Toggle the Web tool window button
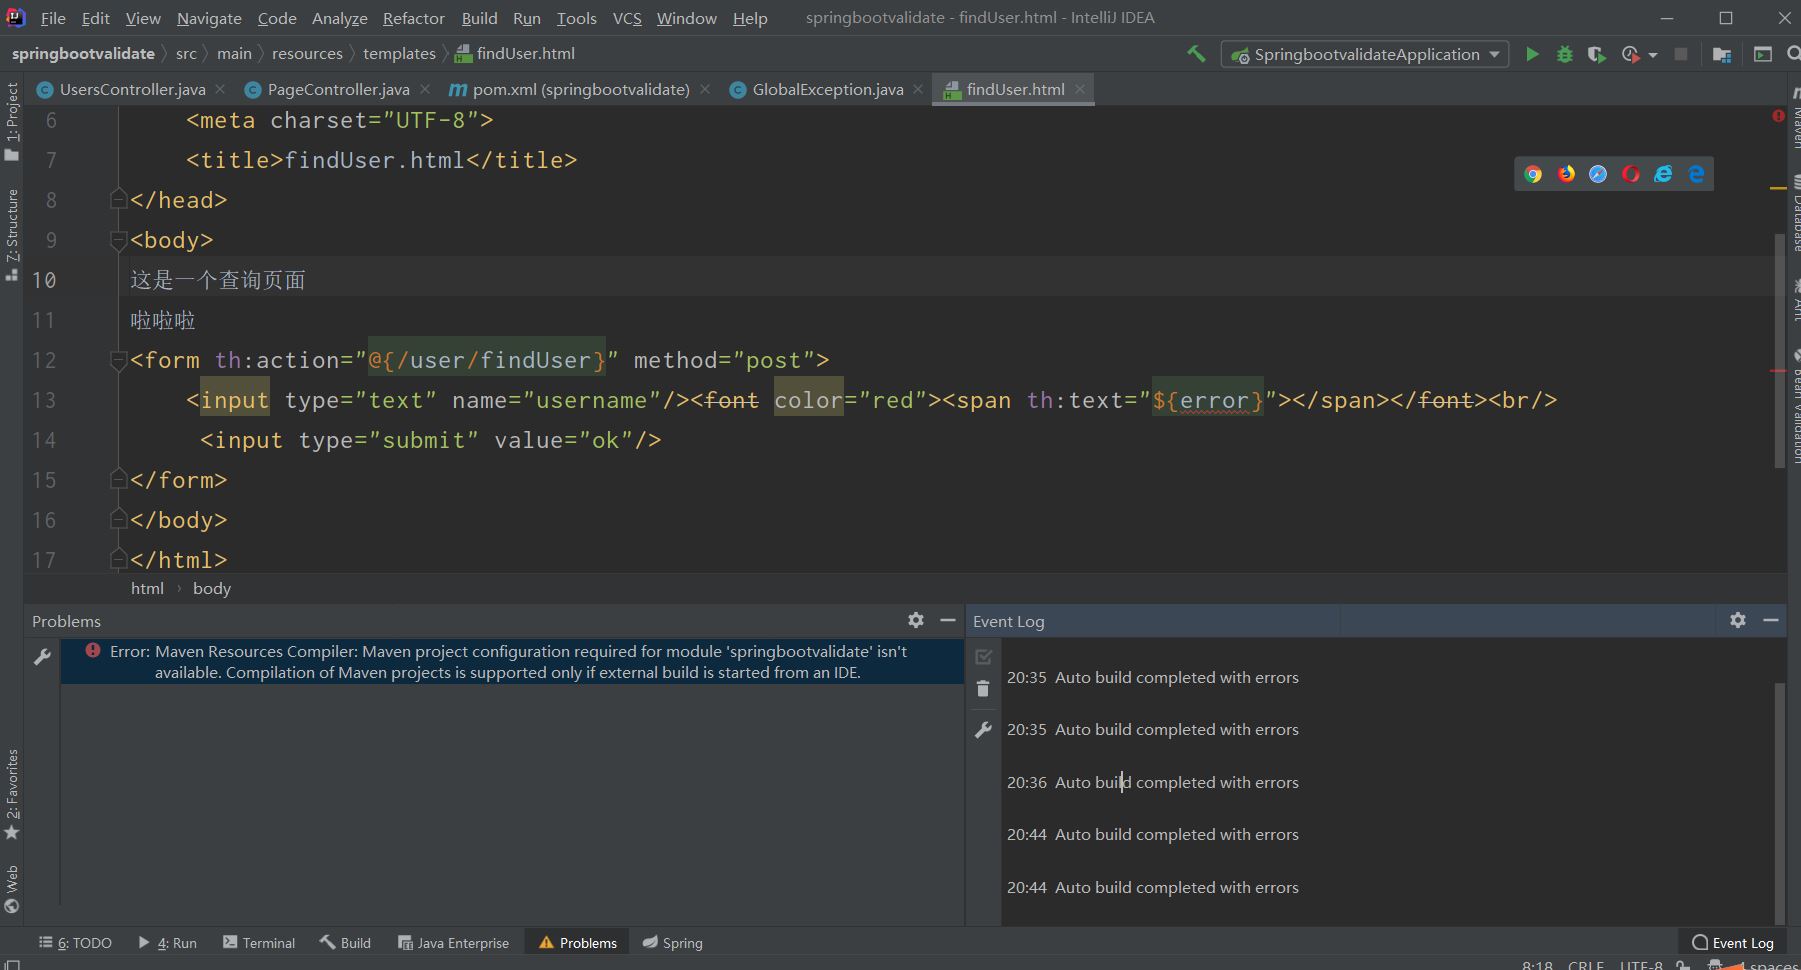This screenshot has height=970, width=1801. (12, 890)
